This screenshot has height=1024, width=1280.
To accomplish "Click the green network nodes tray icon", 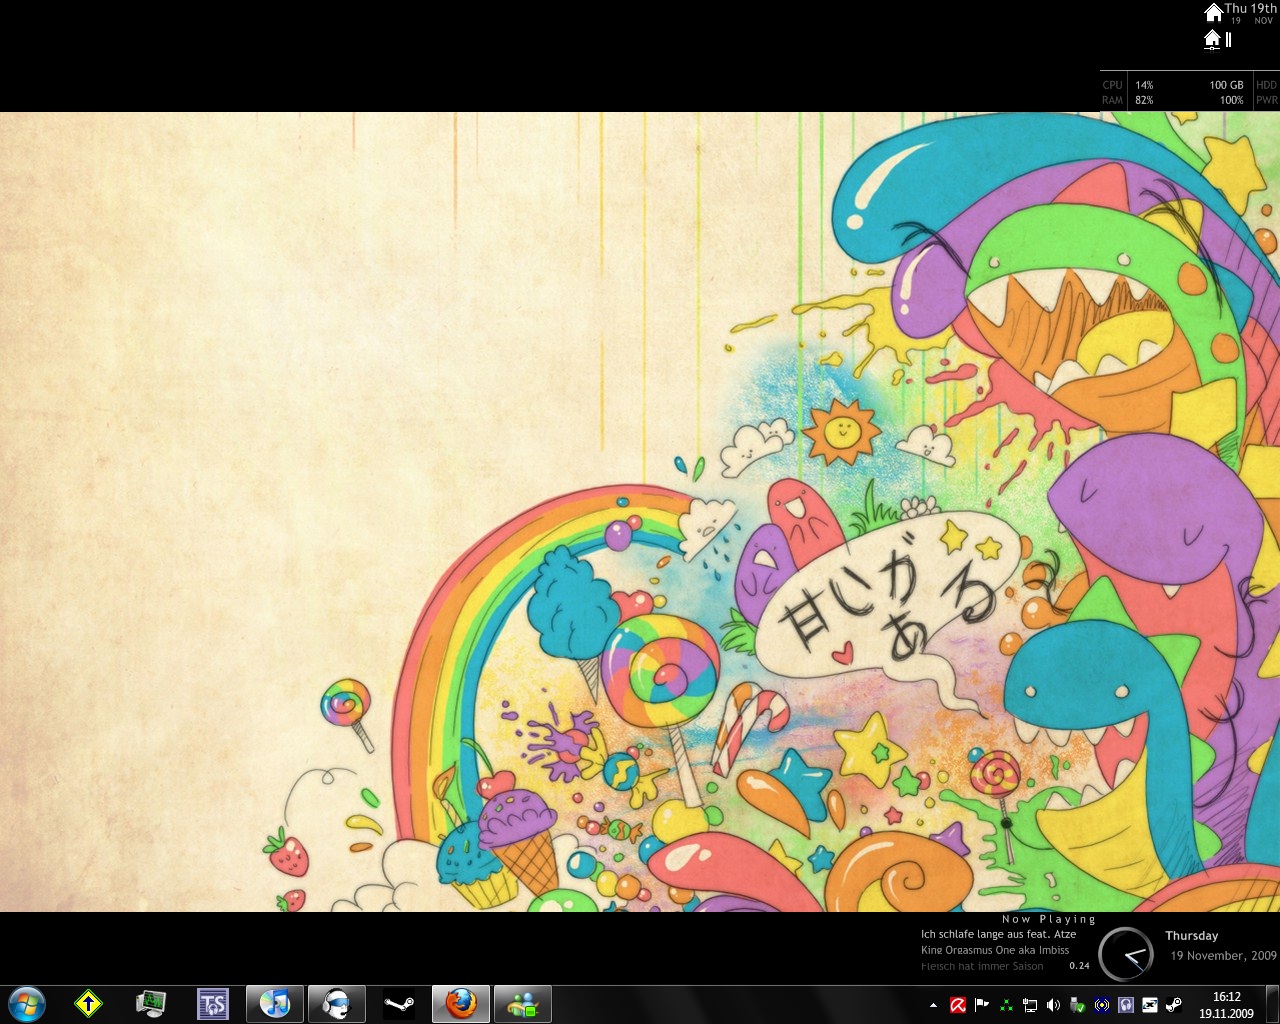I will [1006, 1005].
